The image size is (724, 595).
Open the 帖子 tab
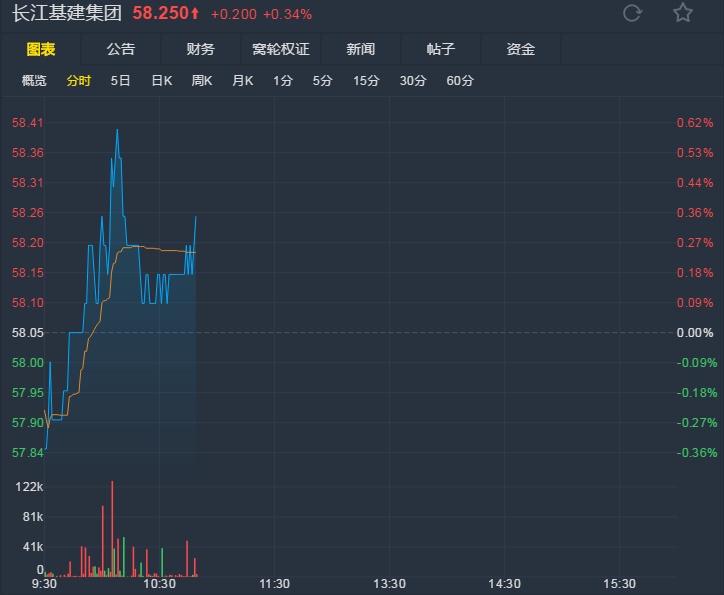point(440,50)
